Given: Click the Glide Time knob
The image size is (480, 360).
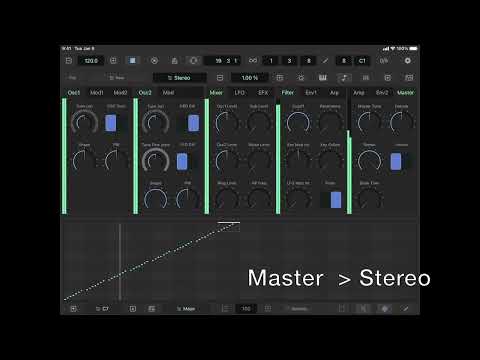Looking at the screenshot, I should click(x=369, y=199).
